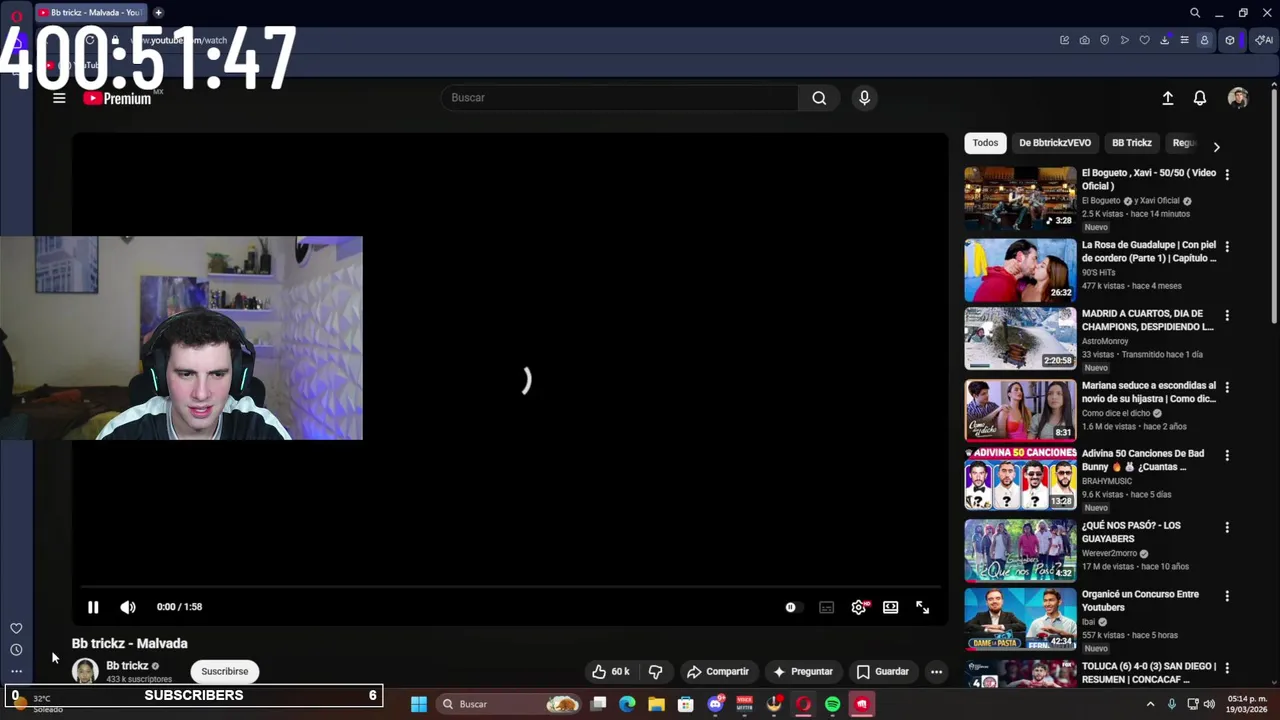Viewport: 1280px width, 720px height.
Task: Open Opera easy setup sliders icon
Action: point(1184,40)
